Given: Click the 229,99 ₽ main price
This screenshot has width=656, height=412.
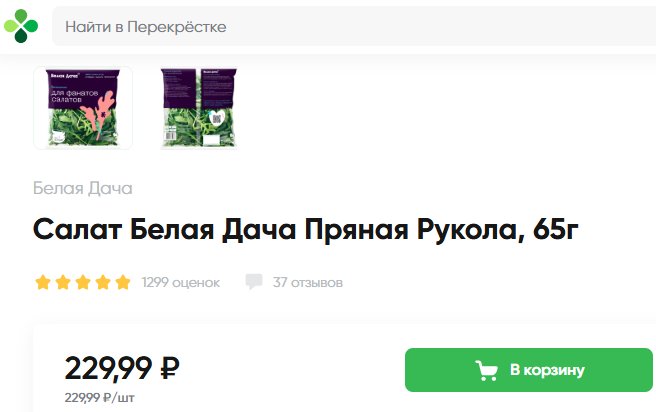Looking at the screenshot, I should point(122,368).
